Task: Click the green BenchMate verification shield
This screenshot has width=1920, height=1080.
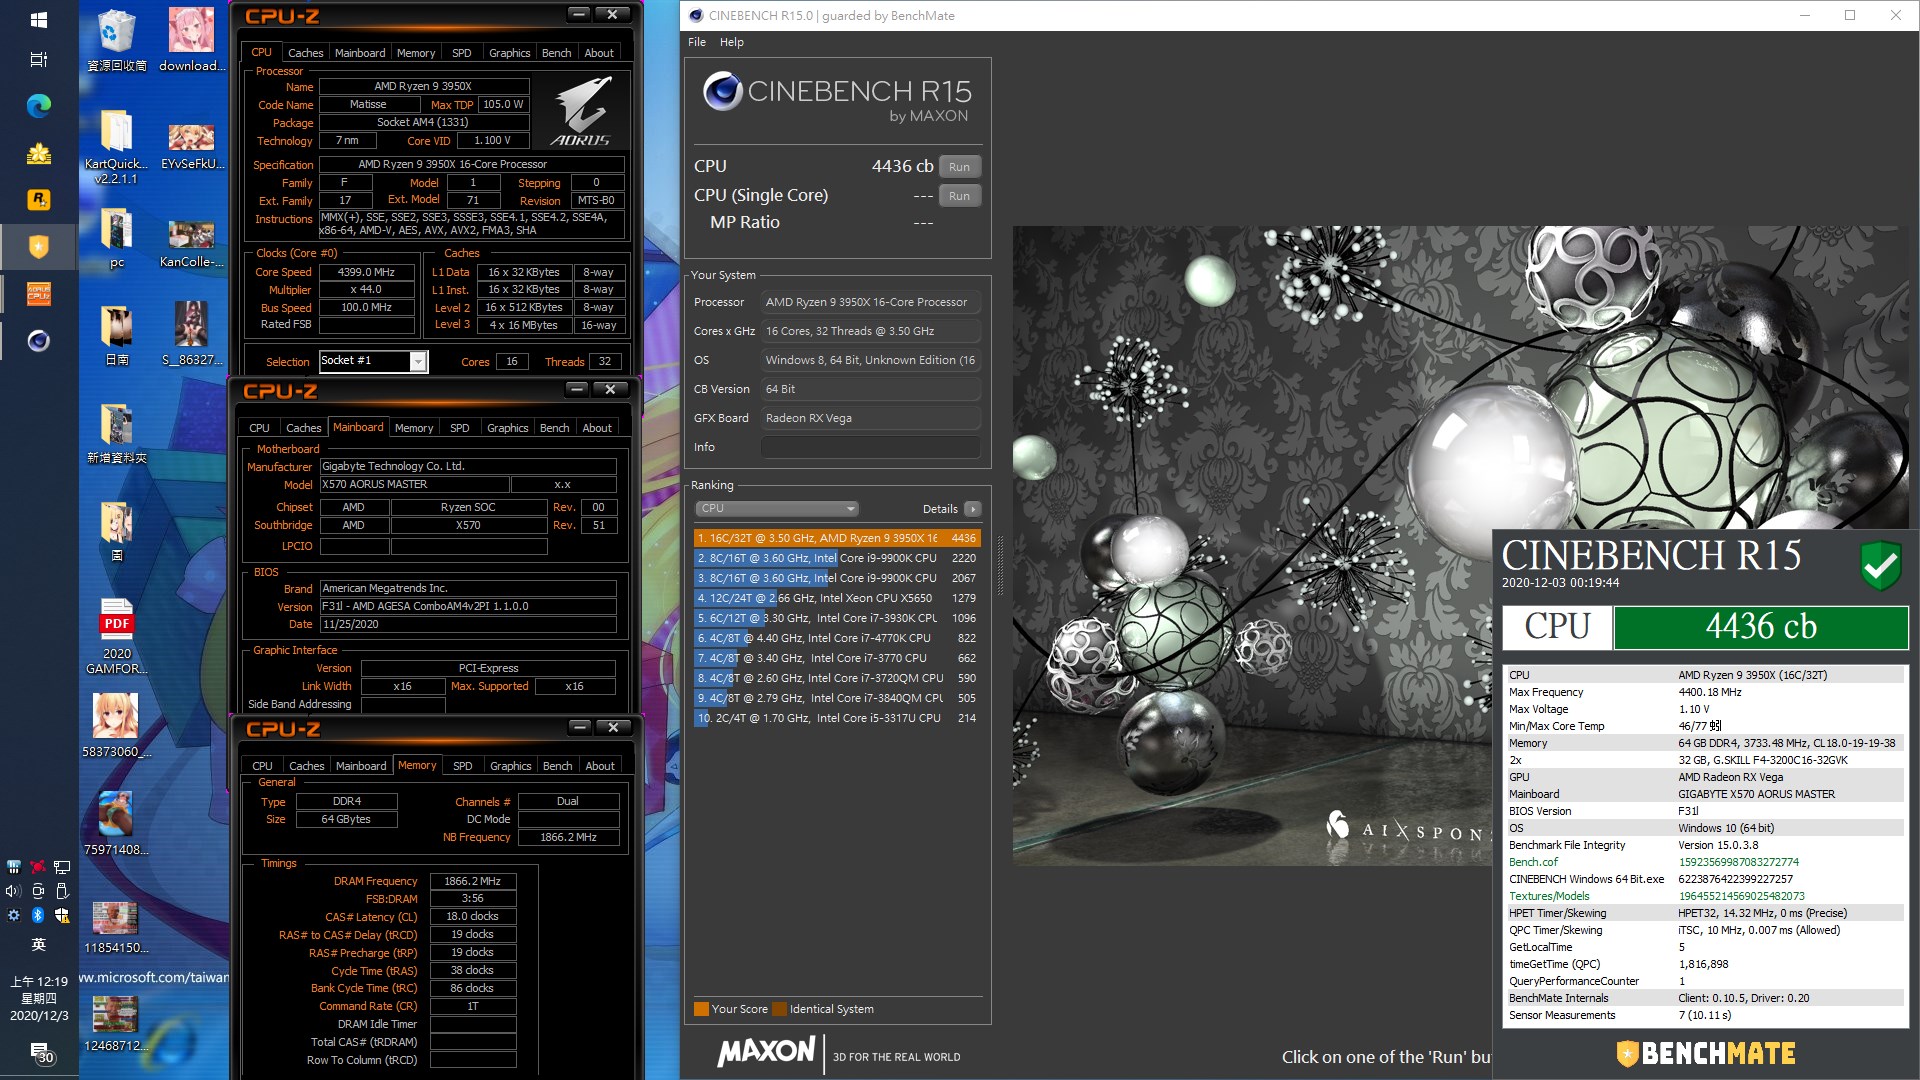Action: point(1880,566)
